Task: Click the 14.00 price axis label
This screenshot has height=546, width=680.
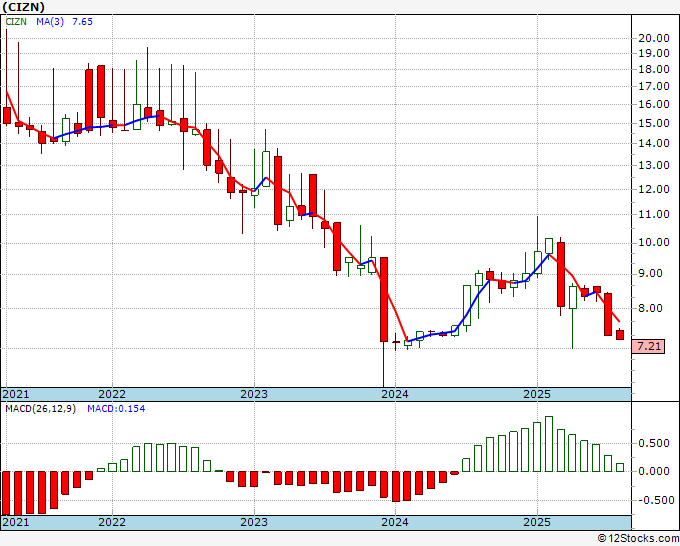Action: (x=654, y=143)
